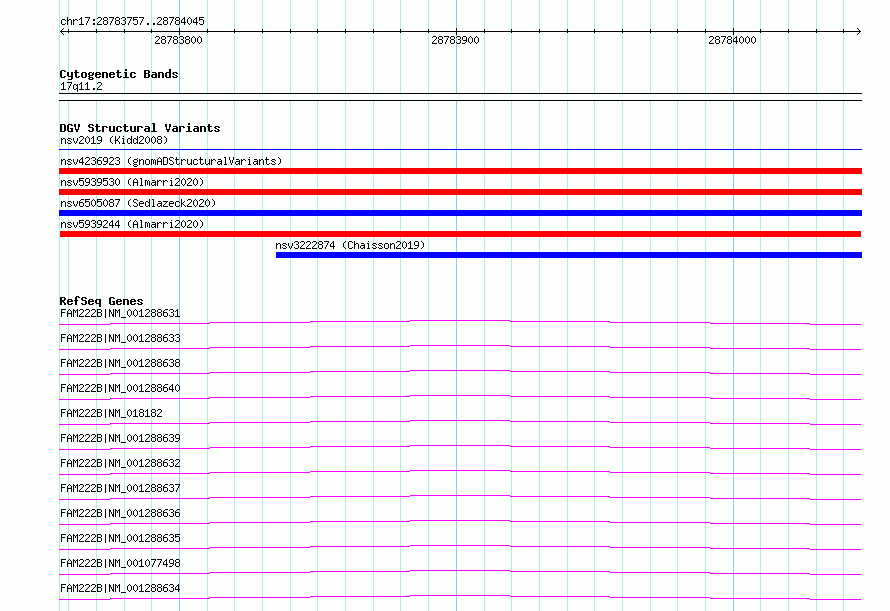This screenshot has height=611, width=890.
Task: Click the red bar for nsv5939530
Action: pos(460,192)
